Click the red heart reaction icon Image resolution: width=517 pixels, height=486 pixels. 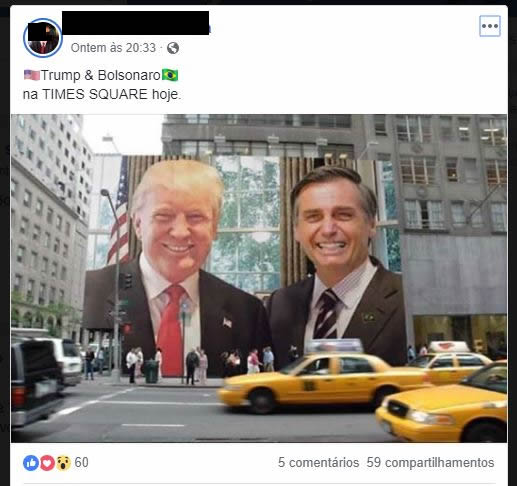tap(47, 463)
